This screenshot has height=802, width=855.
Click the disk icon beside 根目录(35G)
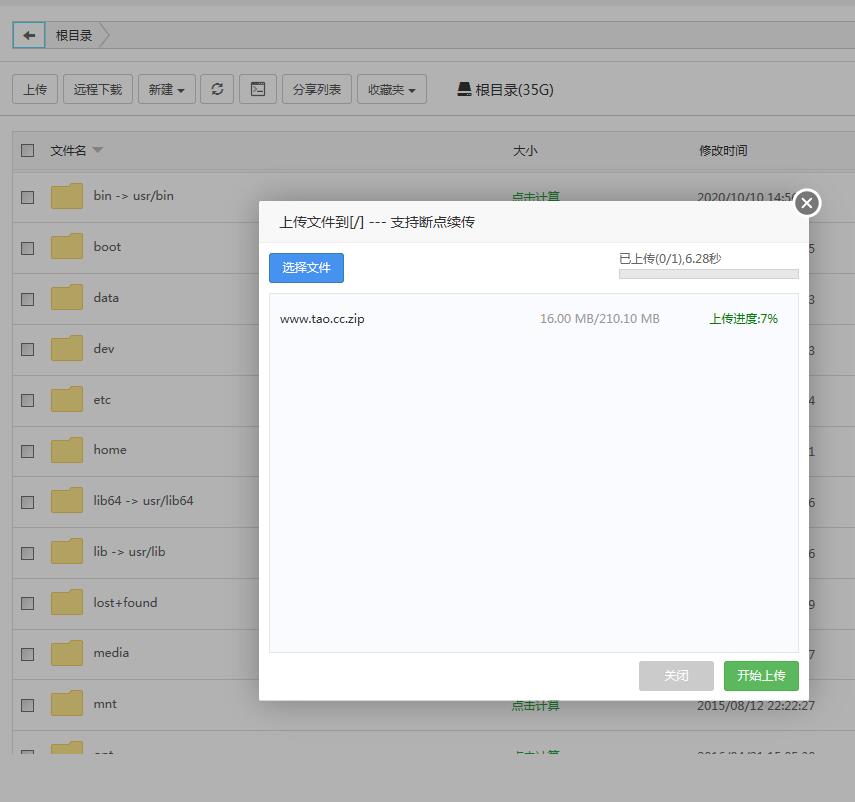[x=464, y=89]
